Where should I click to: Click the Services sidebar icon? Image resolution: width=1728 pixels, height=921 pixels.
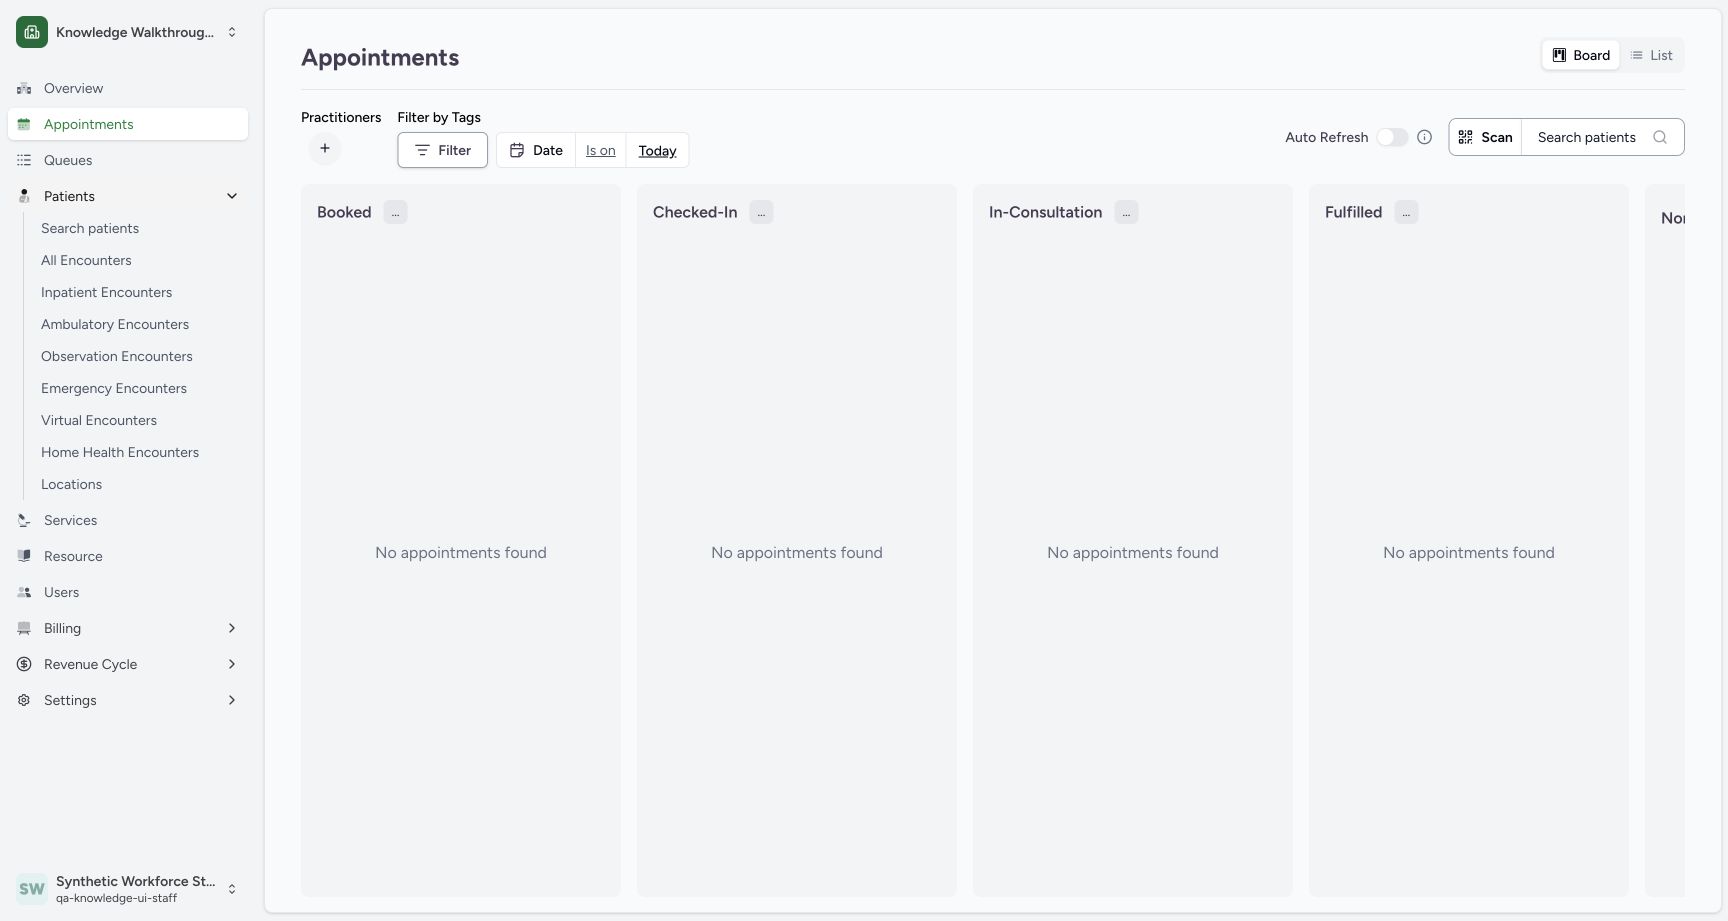click(x=24, y=520)
